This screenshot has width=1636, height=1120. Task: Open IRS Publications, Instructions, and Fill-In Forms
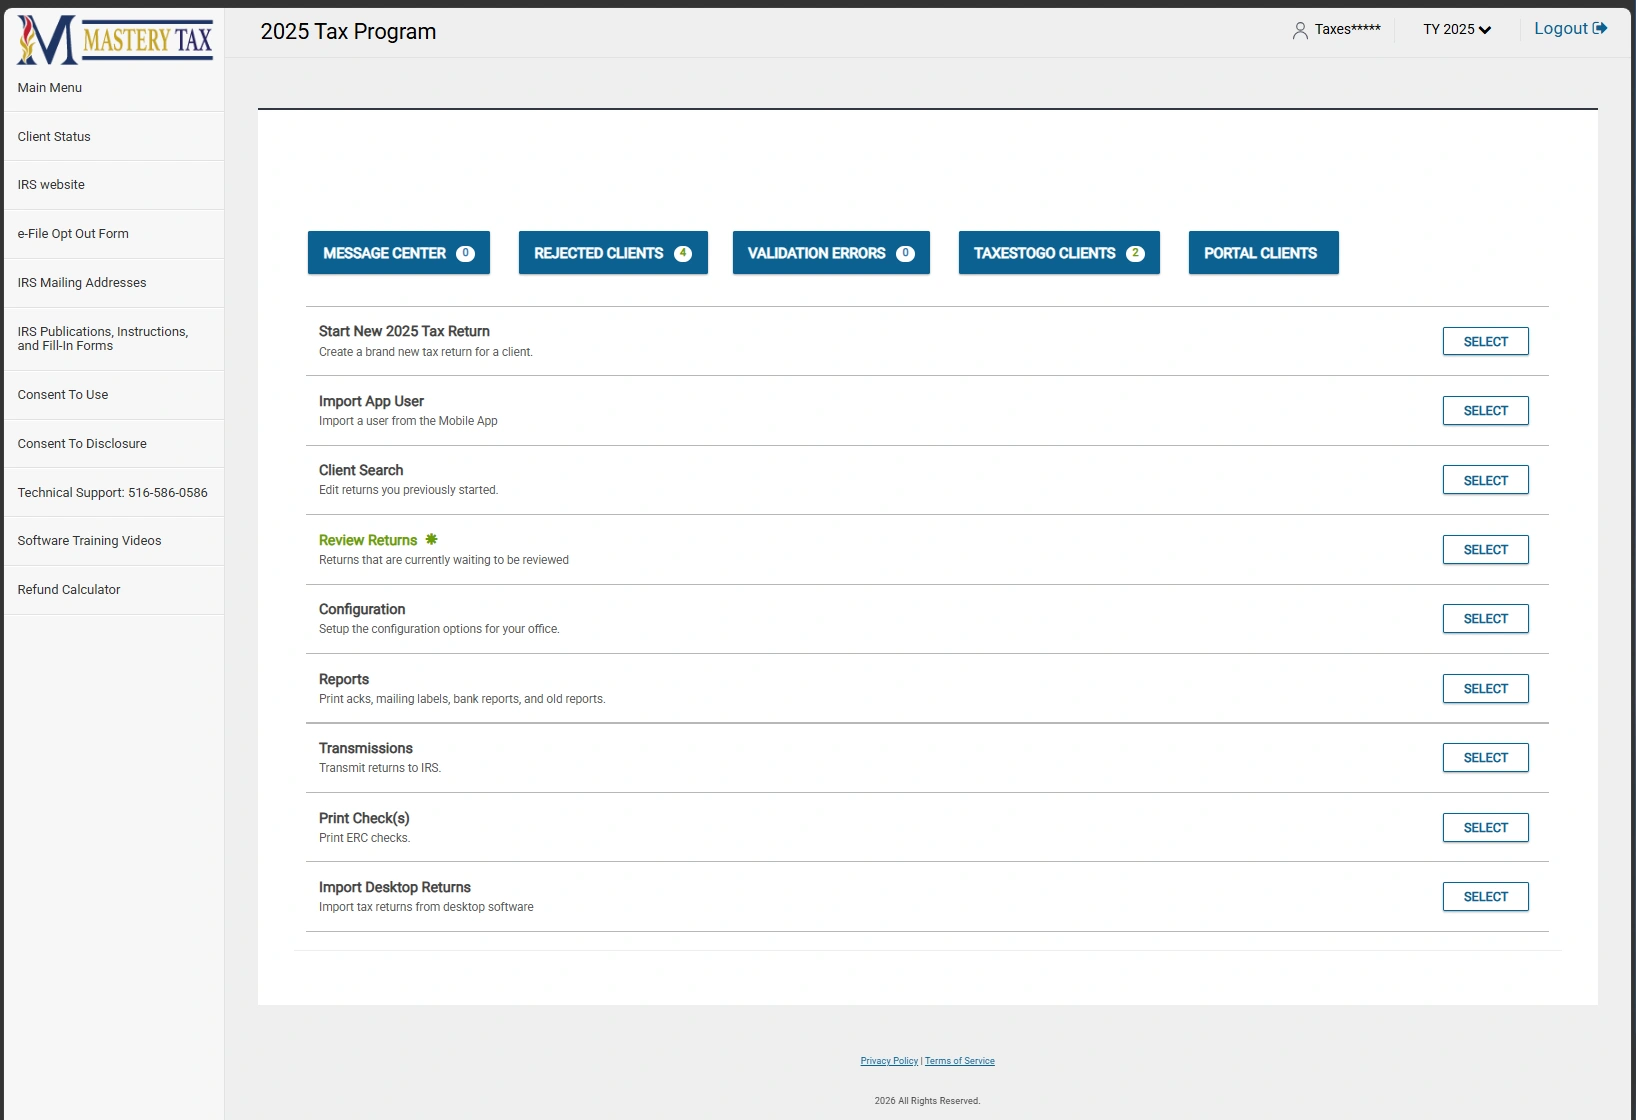pos(114,339)
